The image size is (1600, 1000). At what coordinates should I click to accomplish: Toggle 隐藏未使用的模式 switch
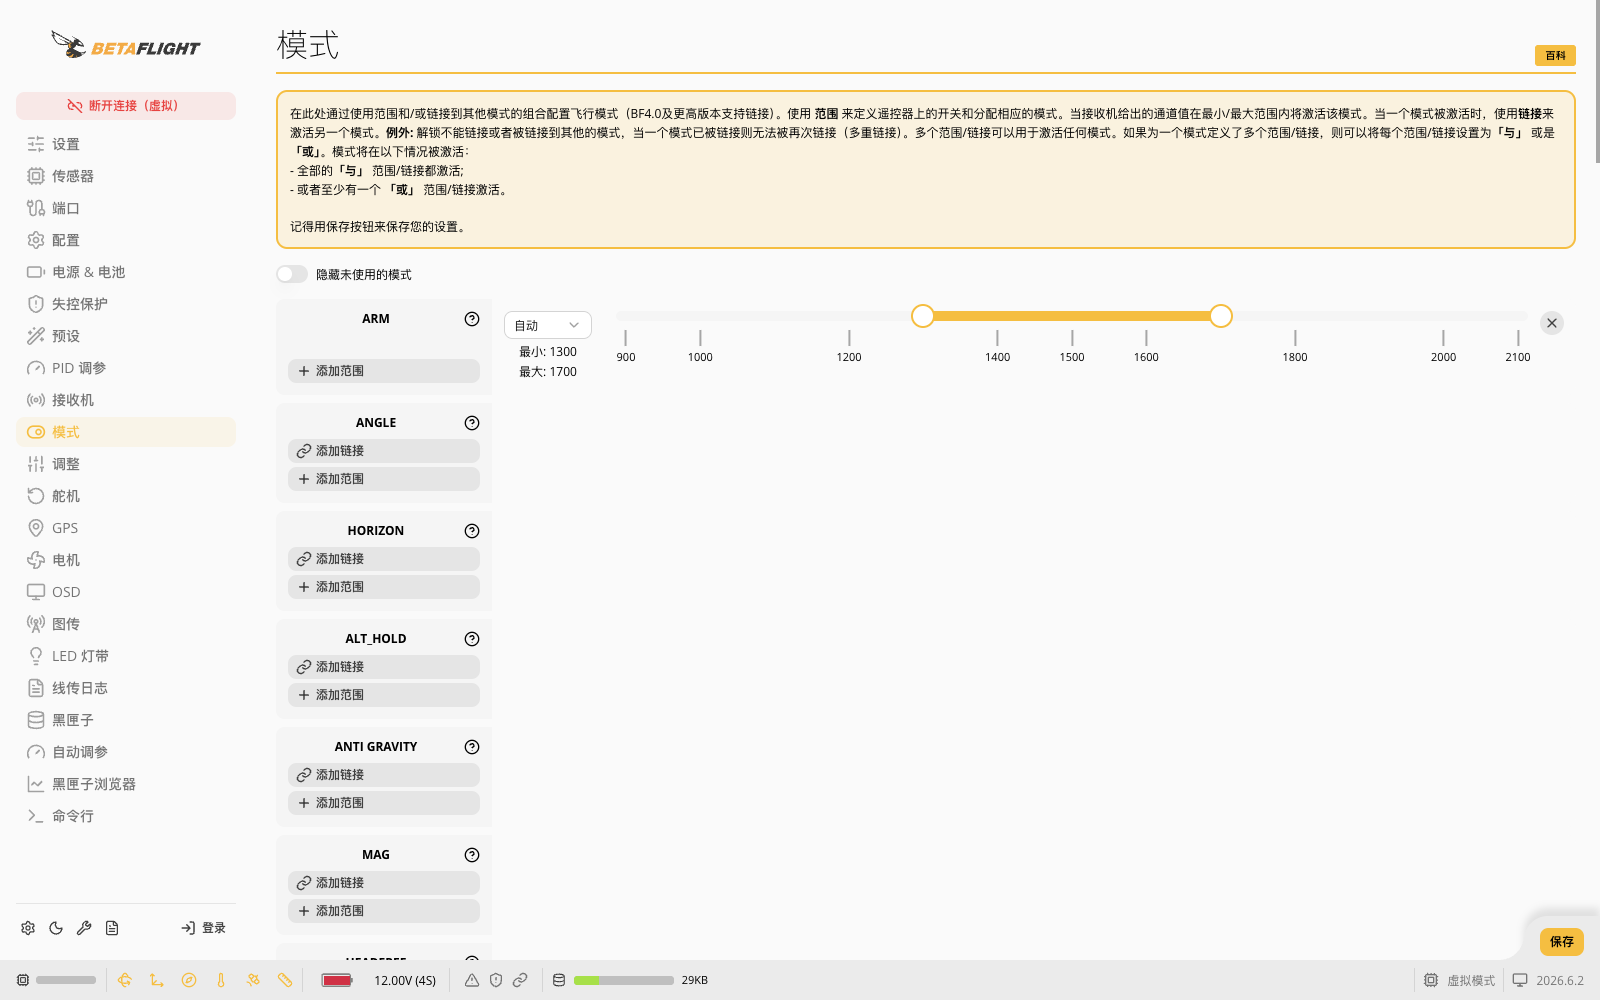pyautogui.click(x=292, y=274)
